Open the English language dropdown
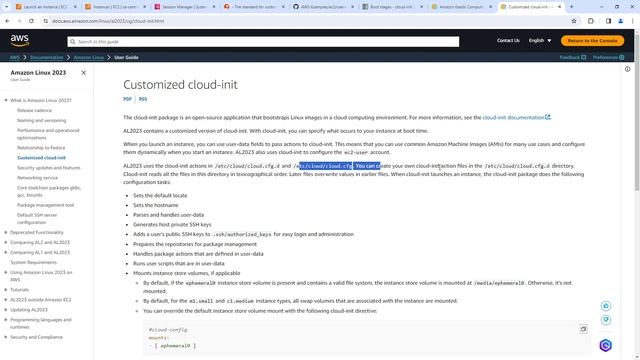640x360 pixels. 540,40
